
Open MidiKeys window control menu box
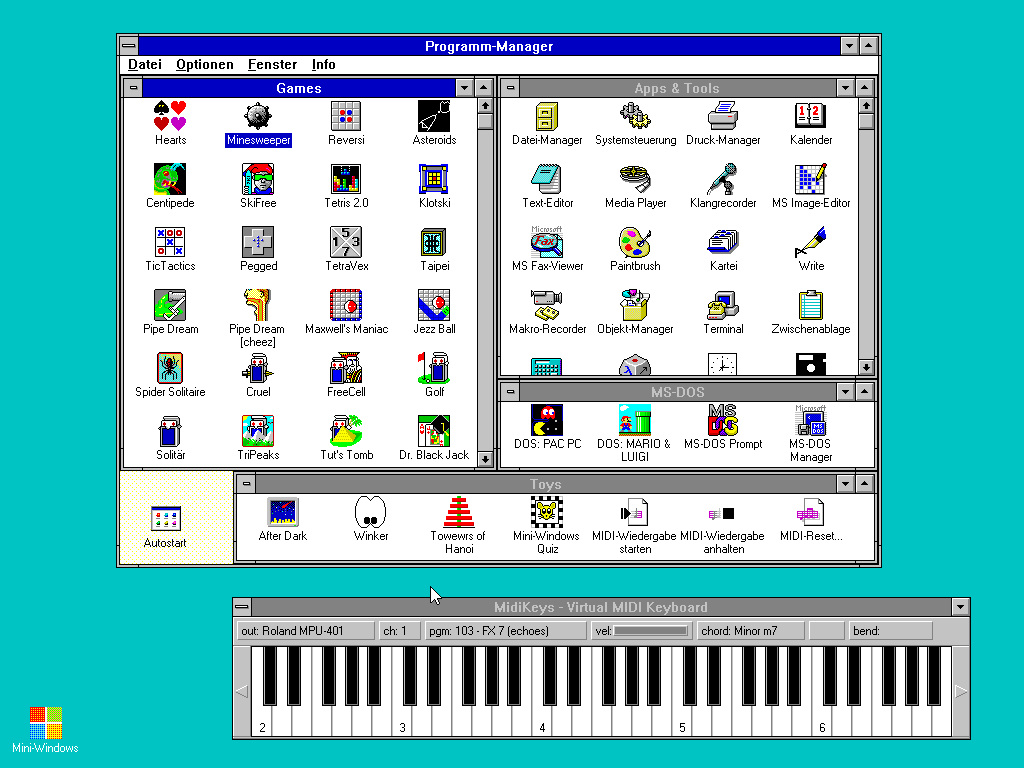coord(242,607)
